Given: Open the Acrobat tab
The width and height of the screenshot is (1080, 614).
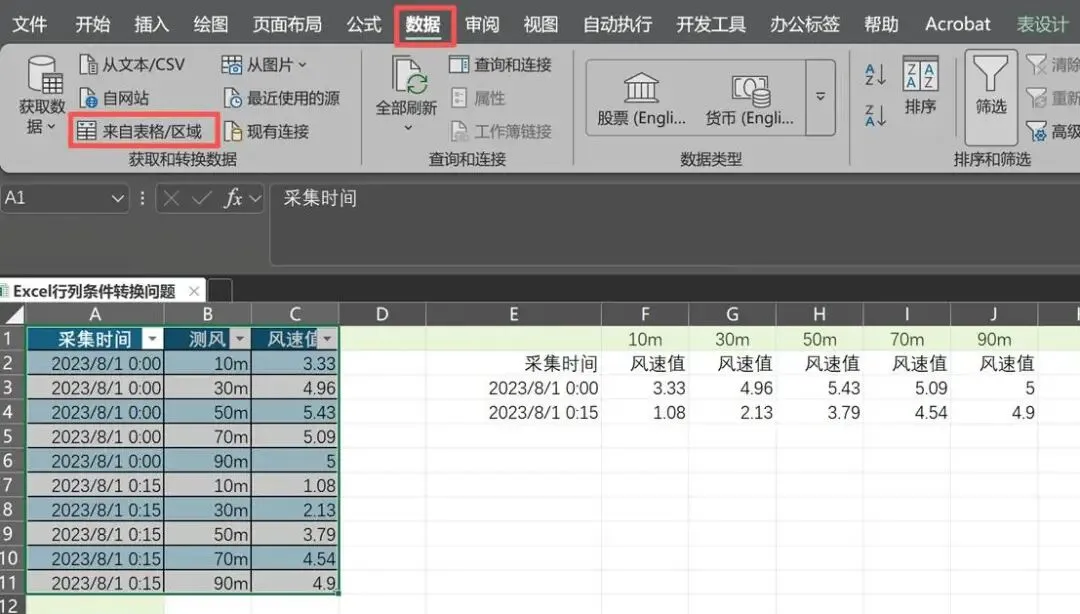Looking at the screenshot, I should pos(957,24).
